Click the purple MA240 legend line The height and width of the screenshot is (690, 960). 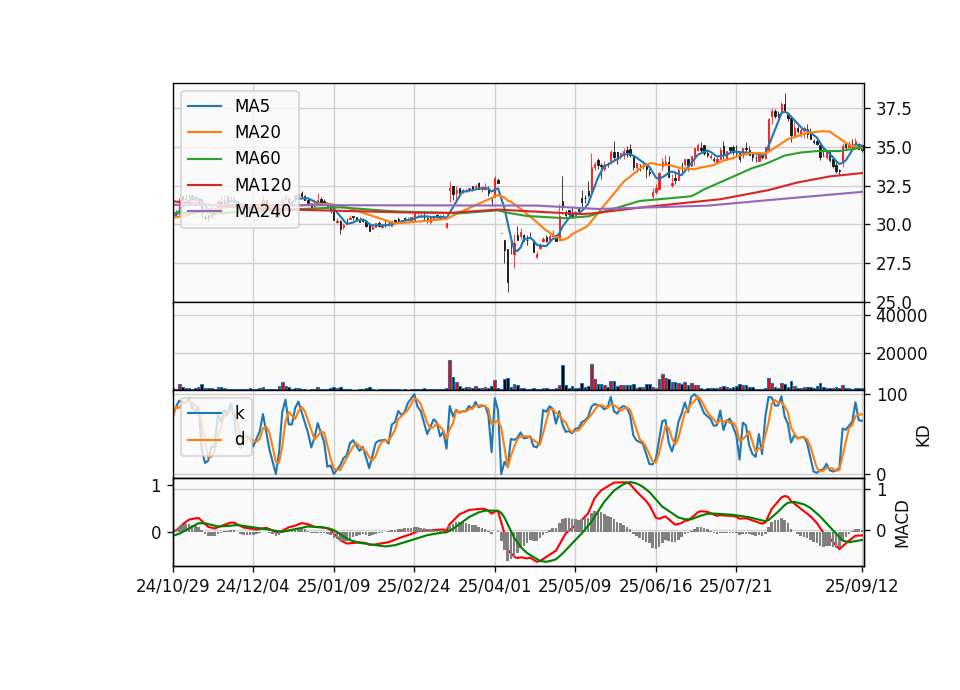coord(204,211)
